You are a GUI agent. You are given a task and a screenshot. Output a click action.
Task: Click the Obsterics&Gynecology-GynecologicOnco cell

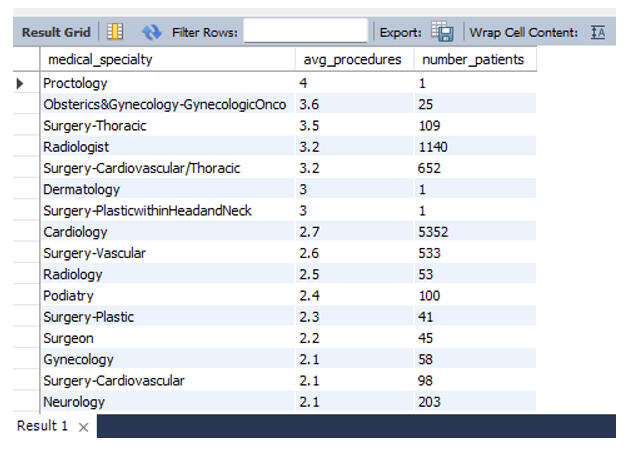(166, 105)
